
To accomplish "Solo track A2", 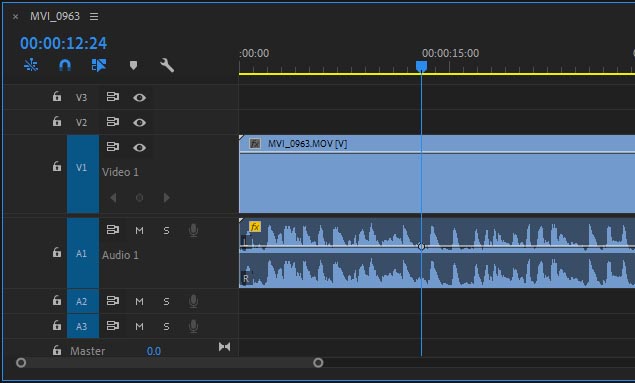I will coord(166,302).
